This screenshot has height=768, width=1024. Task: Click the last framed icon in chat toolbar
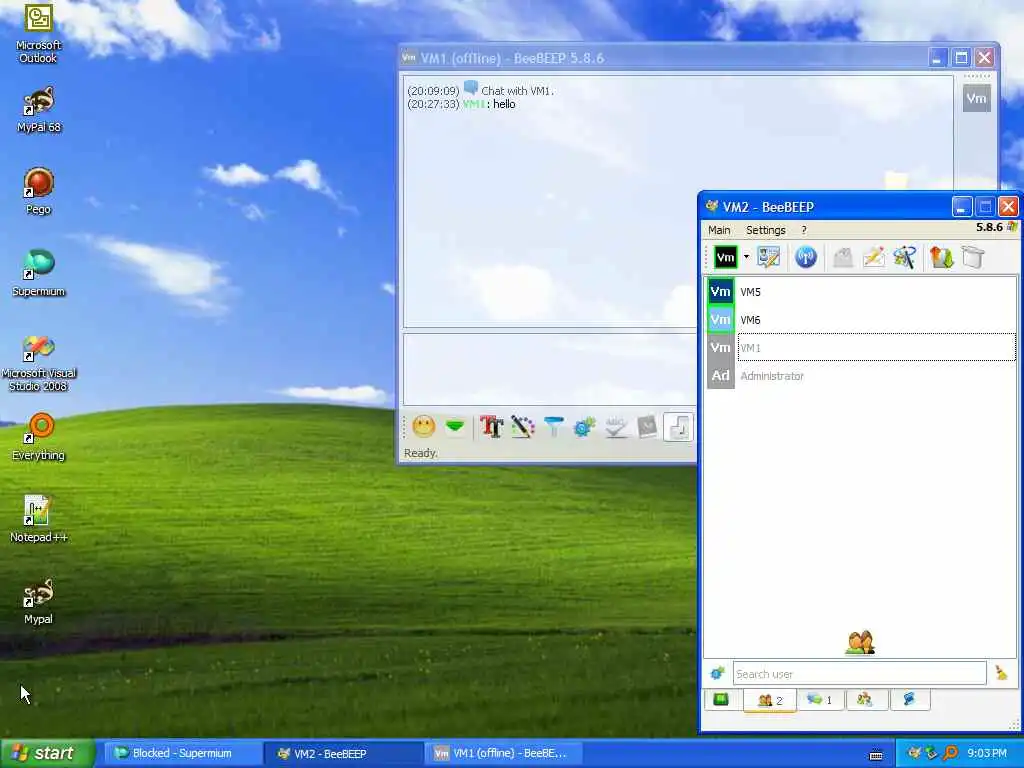click(678, 427)
